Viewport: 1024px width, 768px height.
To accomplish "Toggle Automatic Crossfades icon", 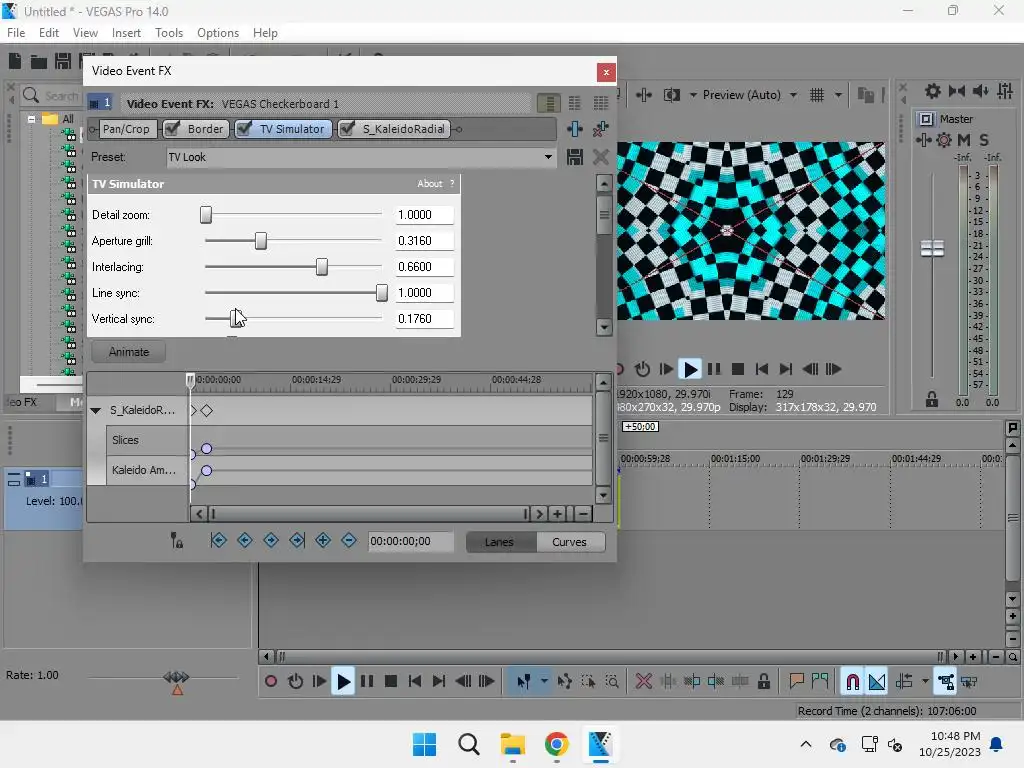I will click(876, 682).
